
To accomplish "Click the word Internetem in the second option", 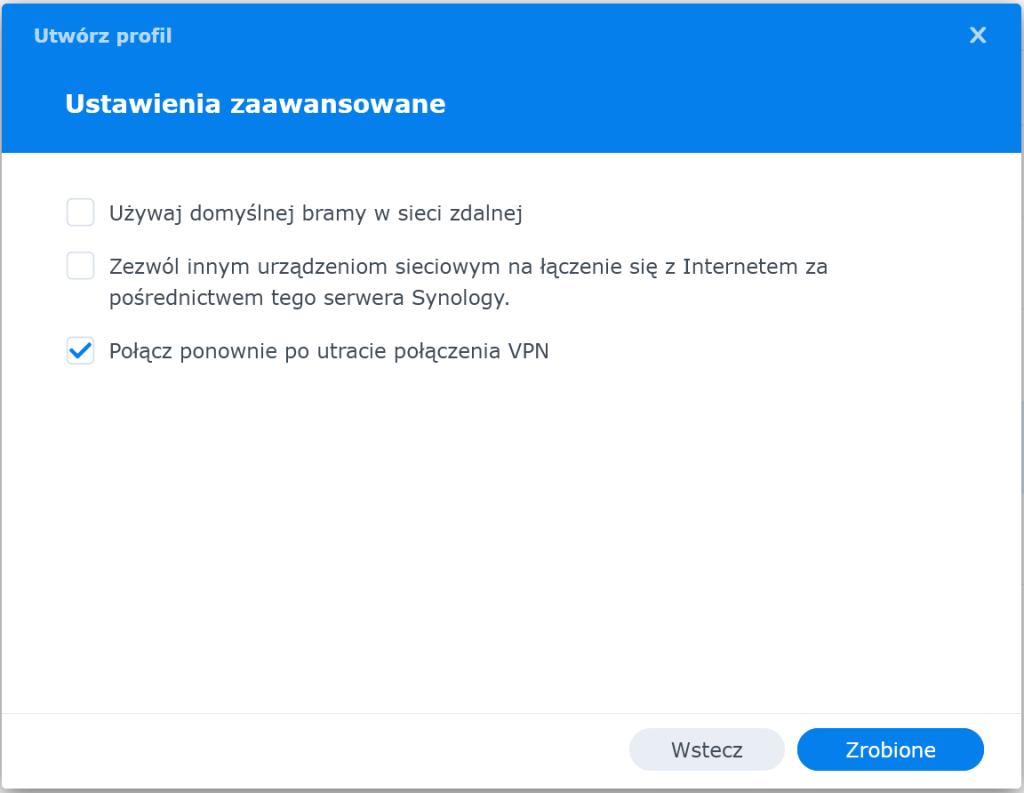I will pyautogui.click(x=745, y=267).
